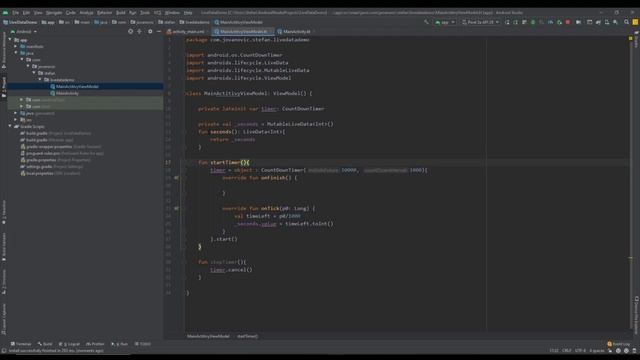Open the Run tool window at bottom
640x360 pixels.
119,344
